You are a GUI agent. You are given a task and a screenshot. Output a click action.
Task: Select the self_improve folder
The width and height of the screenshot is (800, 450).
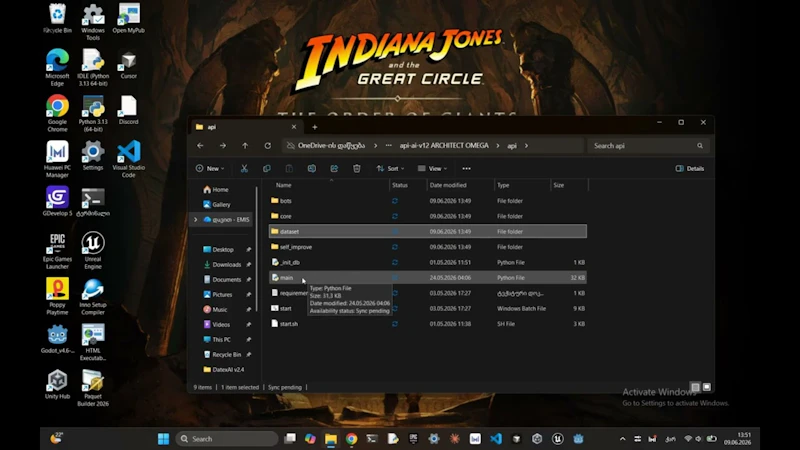(x=428, y=247)
